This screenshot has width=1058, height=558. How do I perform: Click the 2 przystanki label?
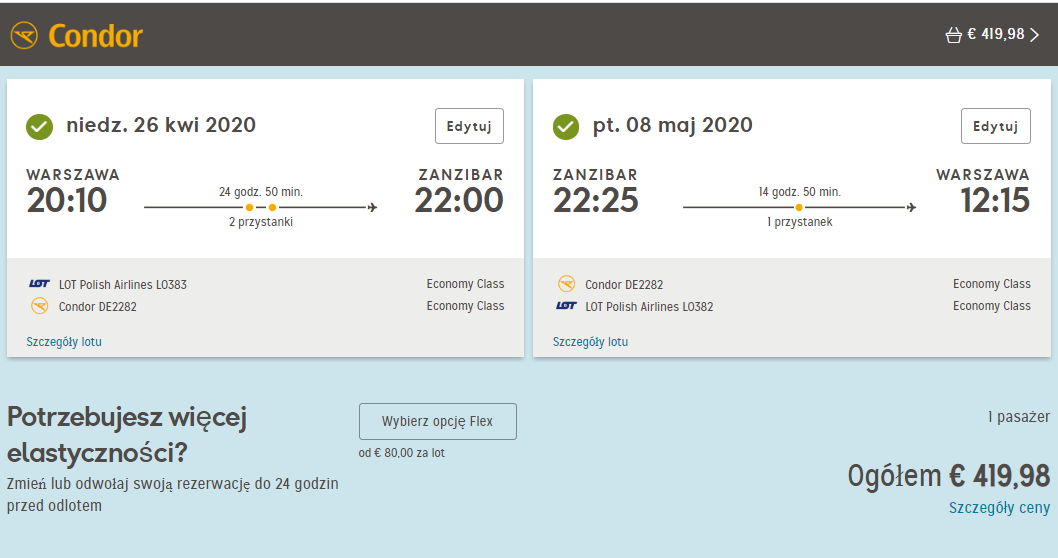(261, 222)
